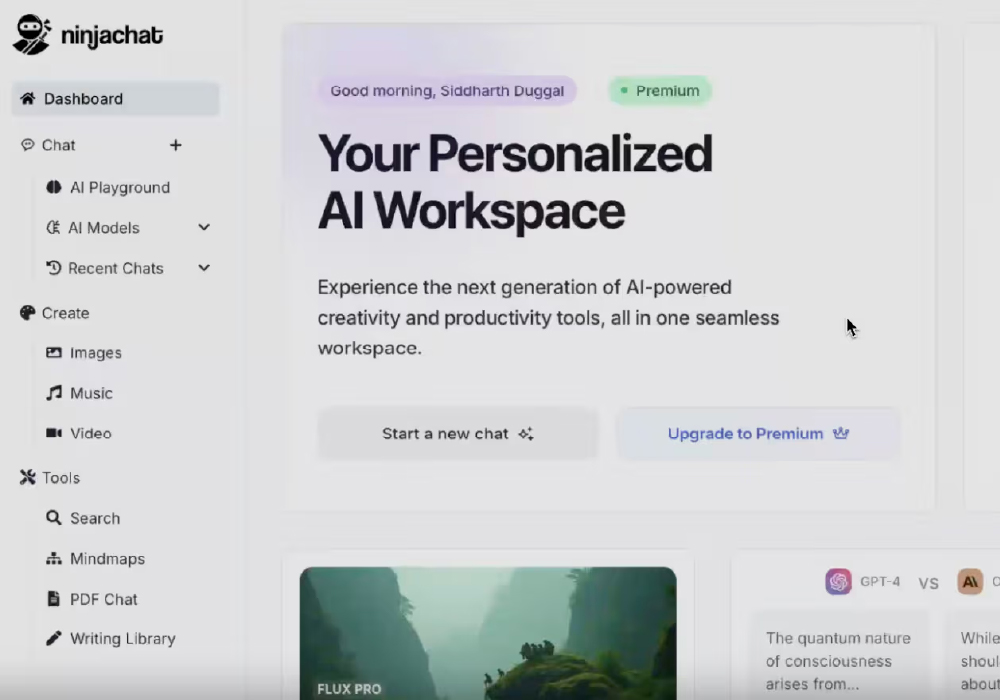Open the Create section in sidebar
The width and height of the screenshot is (1000, 700).
click(65, 313)
